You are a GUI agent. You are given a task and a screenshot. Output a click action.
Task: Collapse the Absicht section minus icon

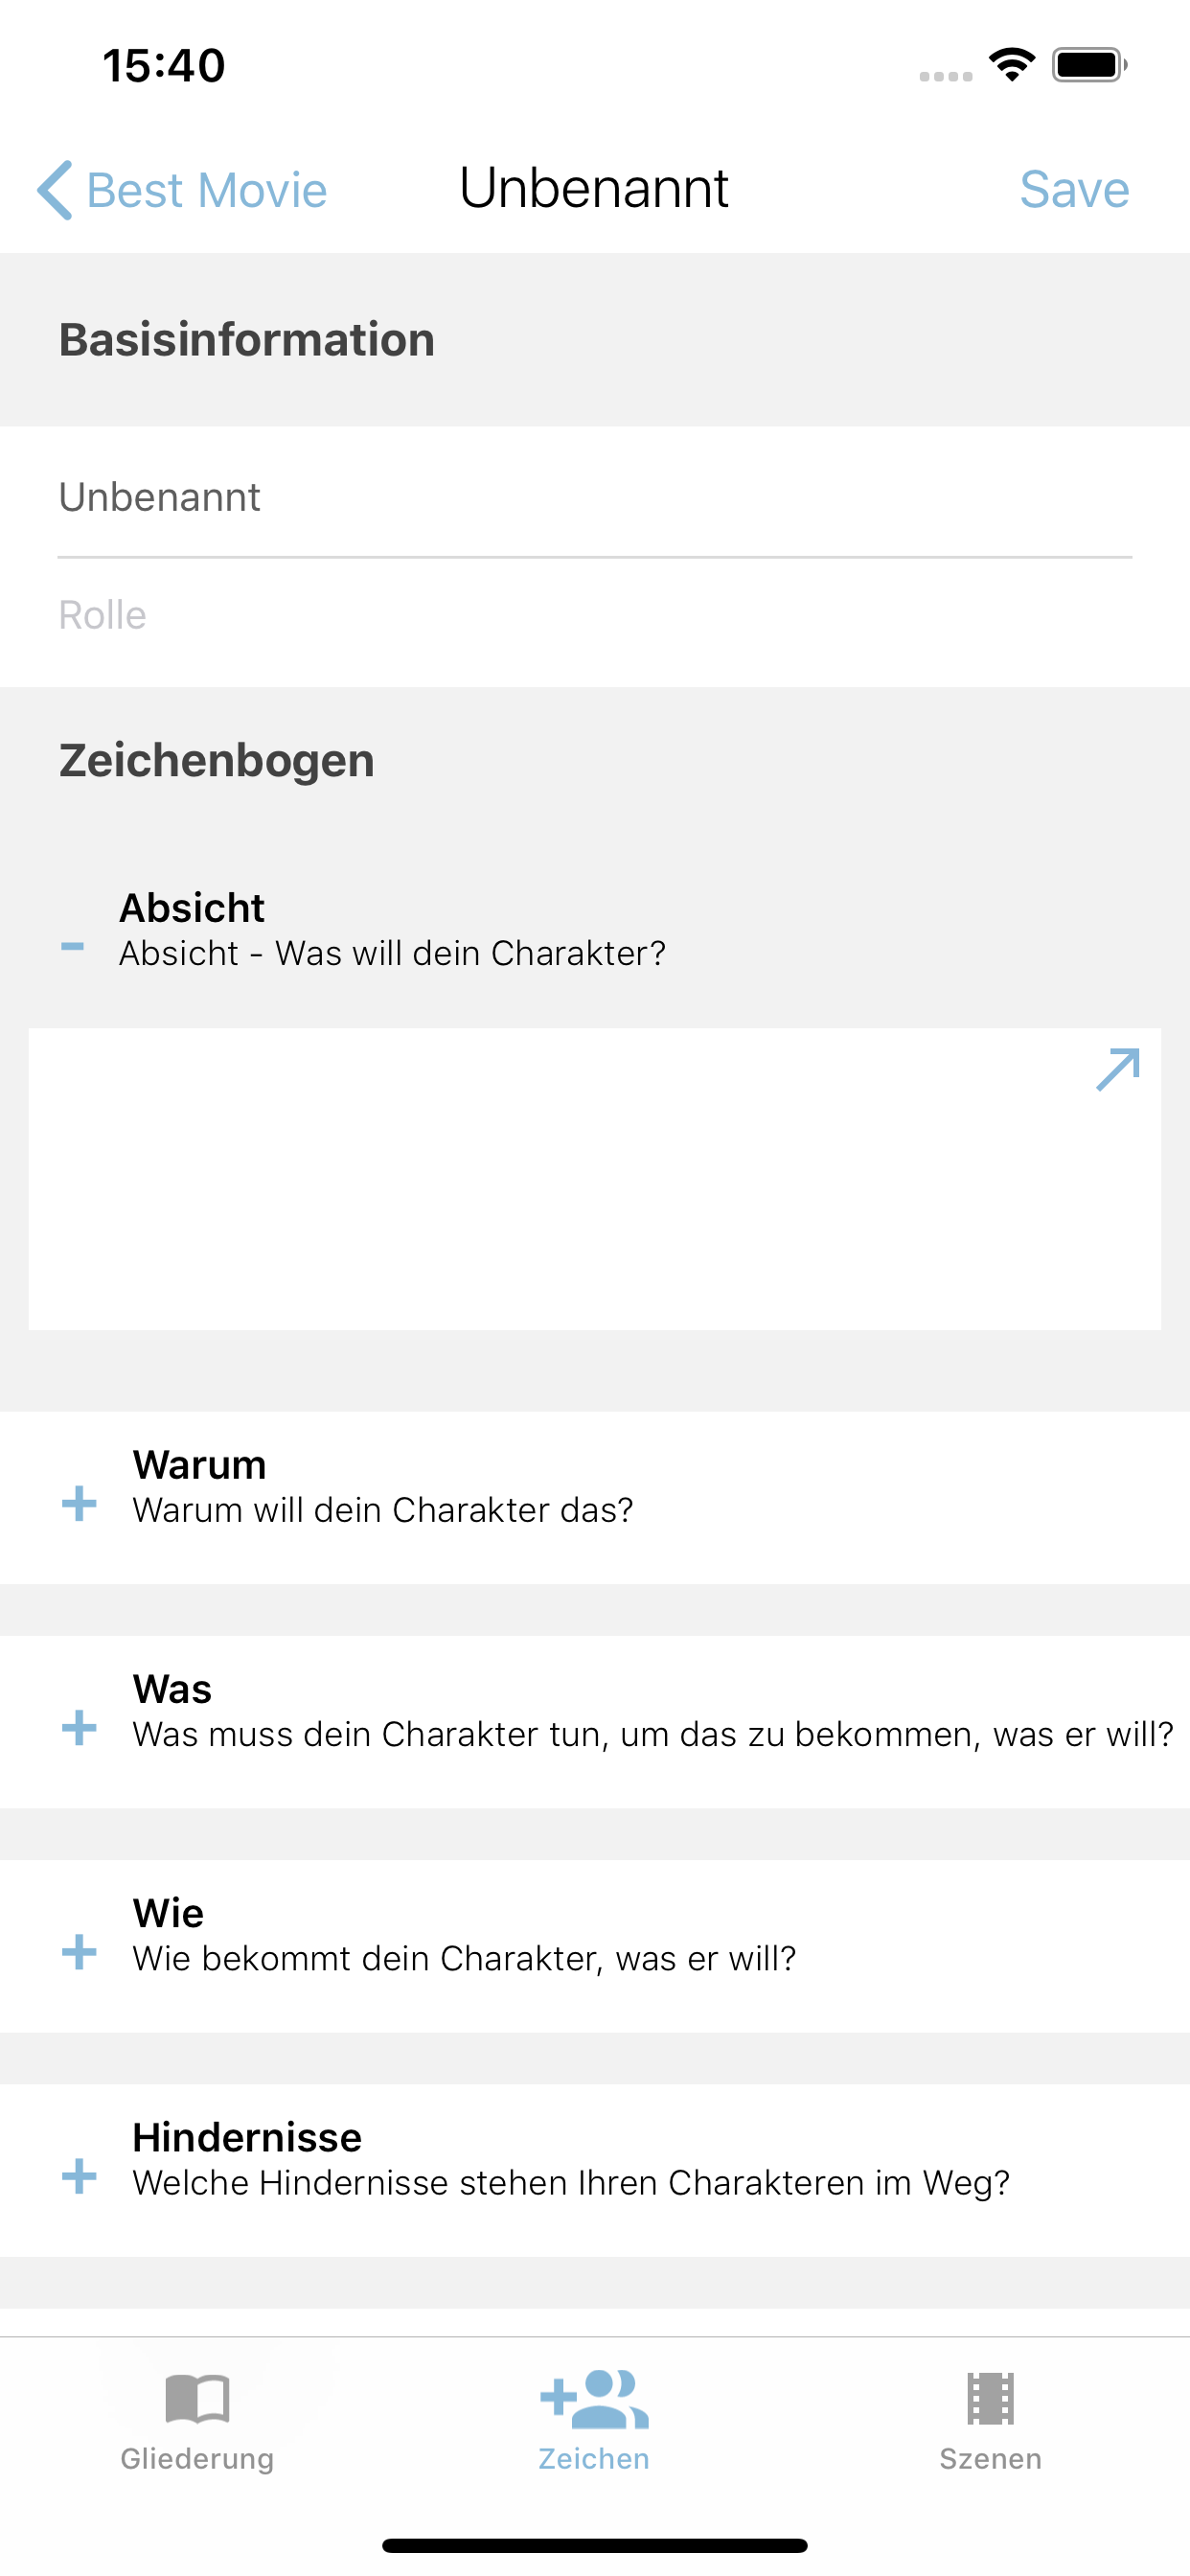click(73, 946)
